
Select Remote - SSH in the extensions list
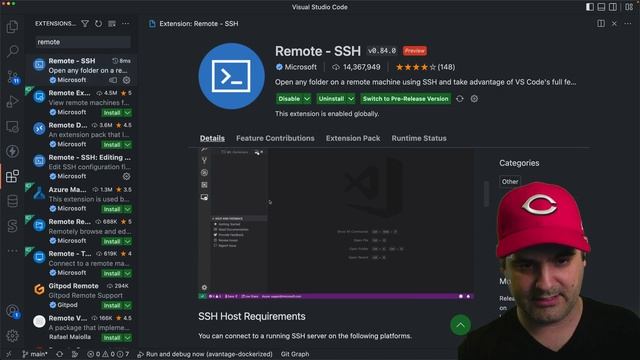point(82,70)
